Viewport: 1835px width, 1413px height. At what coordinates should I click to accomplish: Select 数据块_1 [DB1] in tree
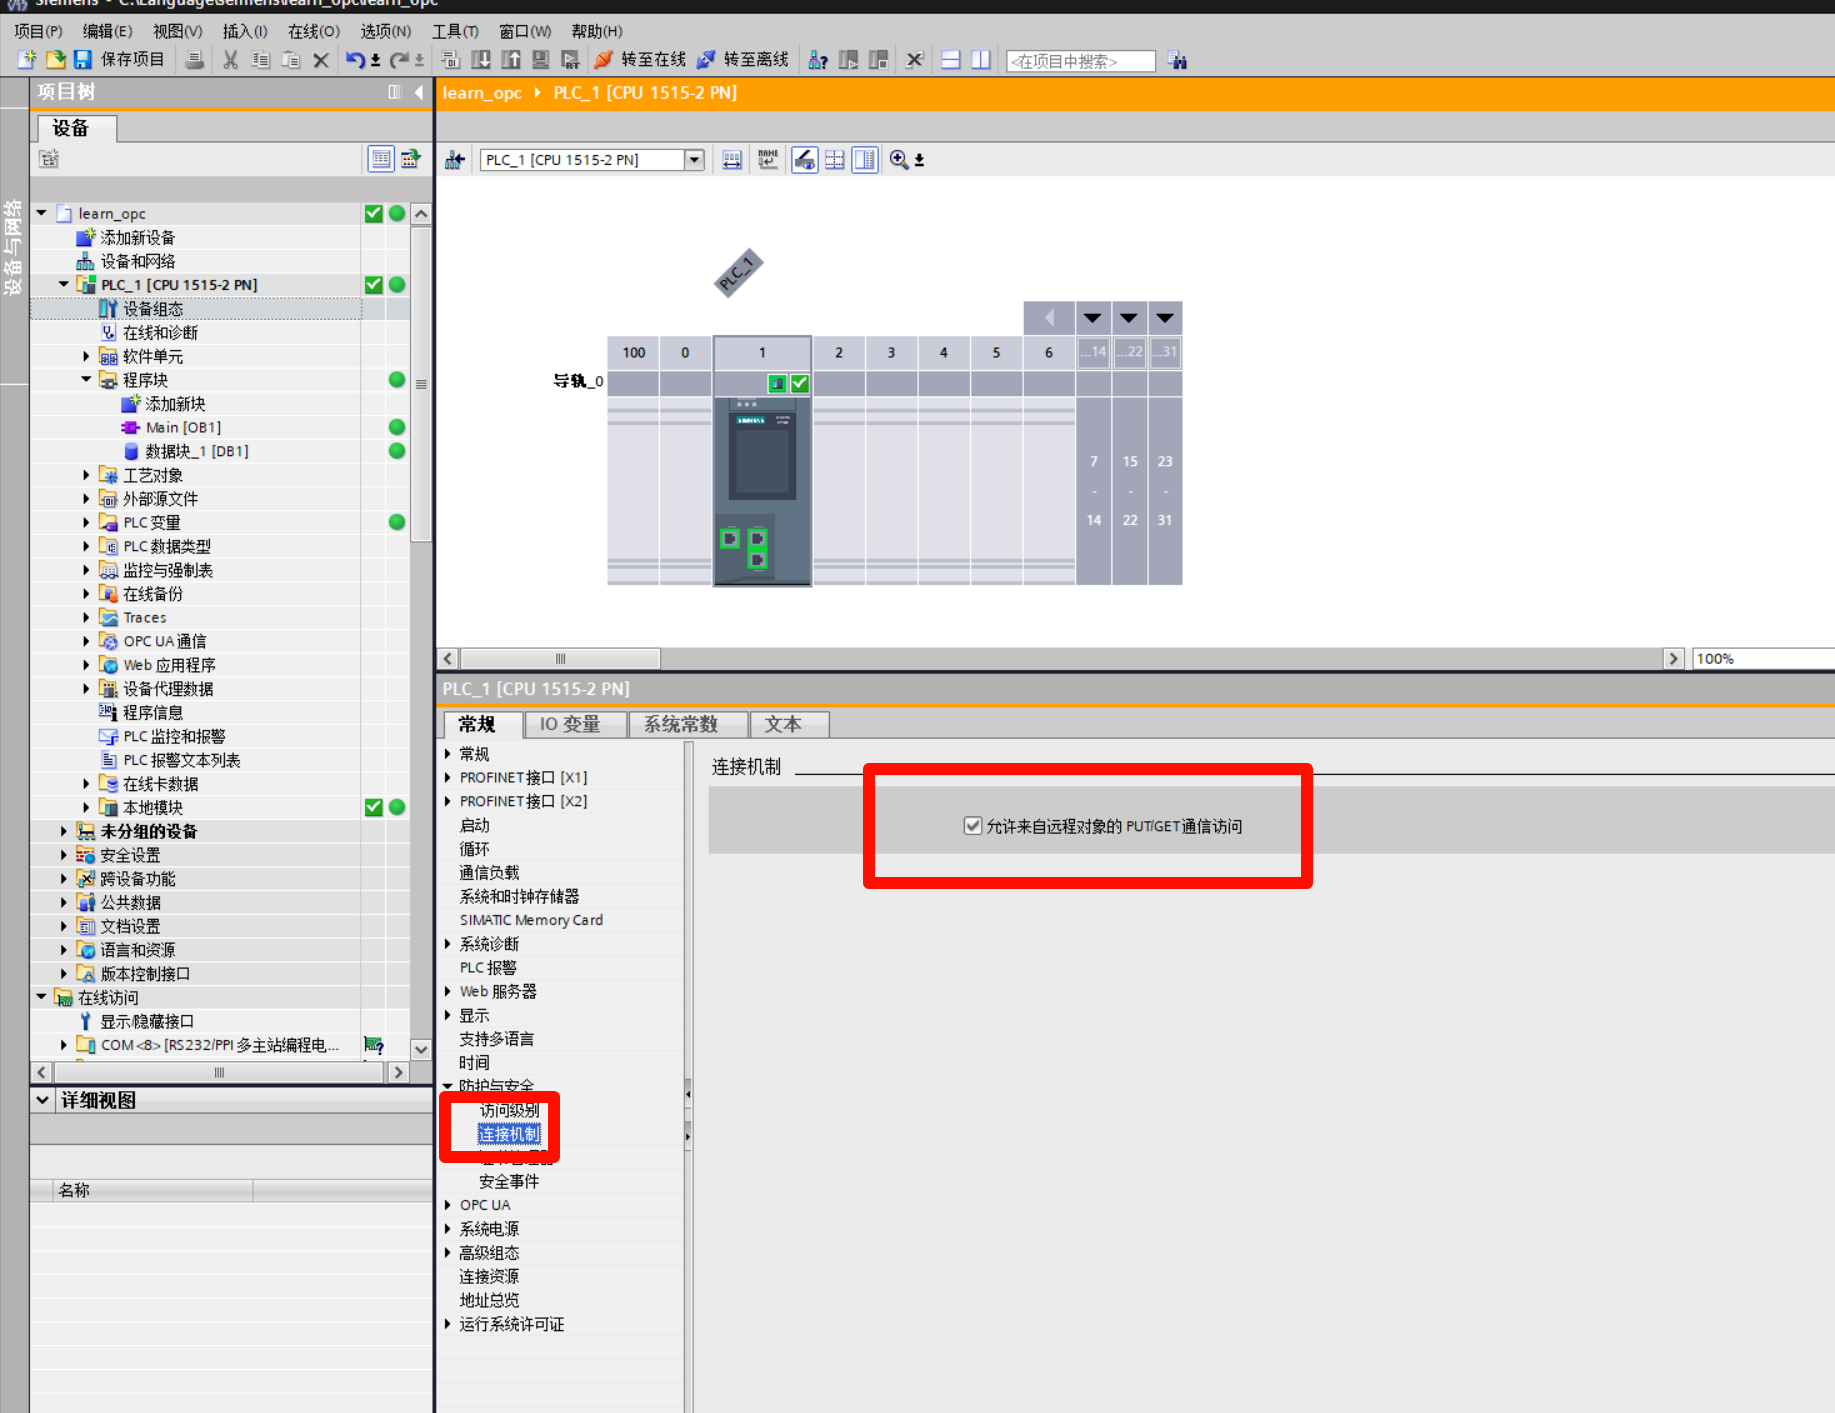[x=197, y=451]
